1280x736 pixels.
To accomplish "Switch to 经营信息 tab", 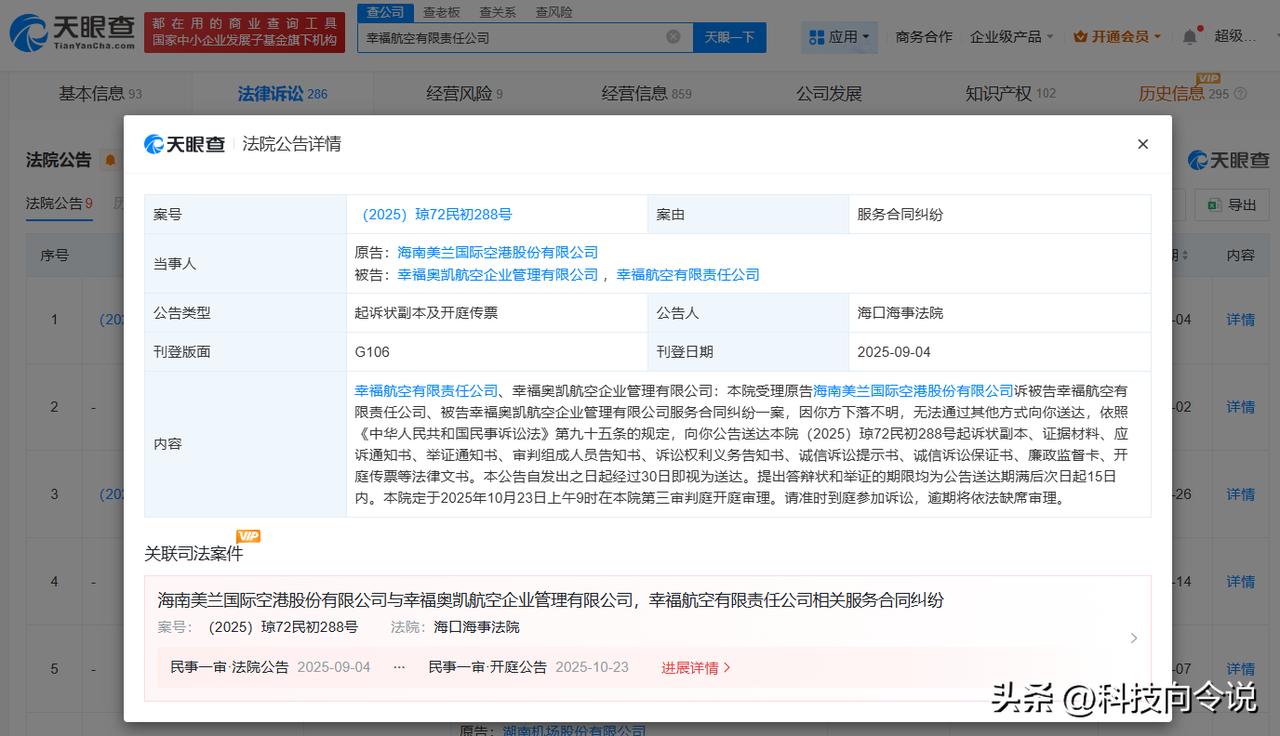I will (x=646, y=93).
